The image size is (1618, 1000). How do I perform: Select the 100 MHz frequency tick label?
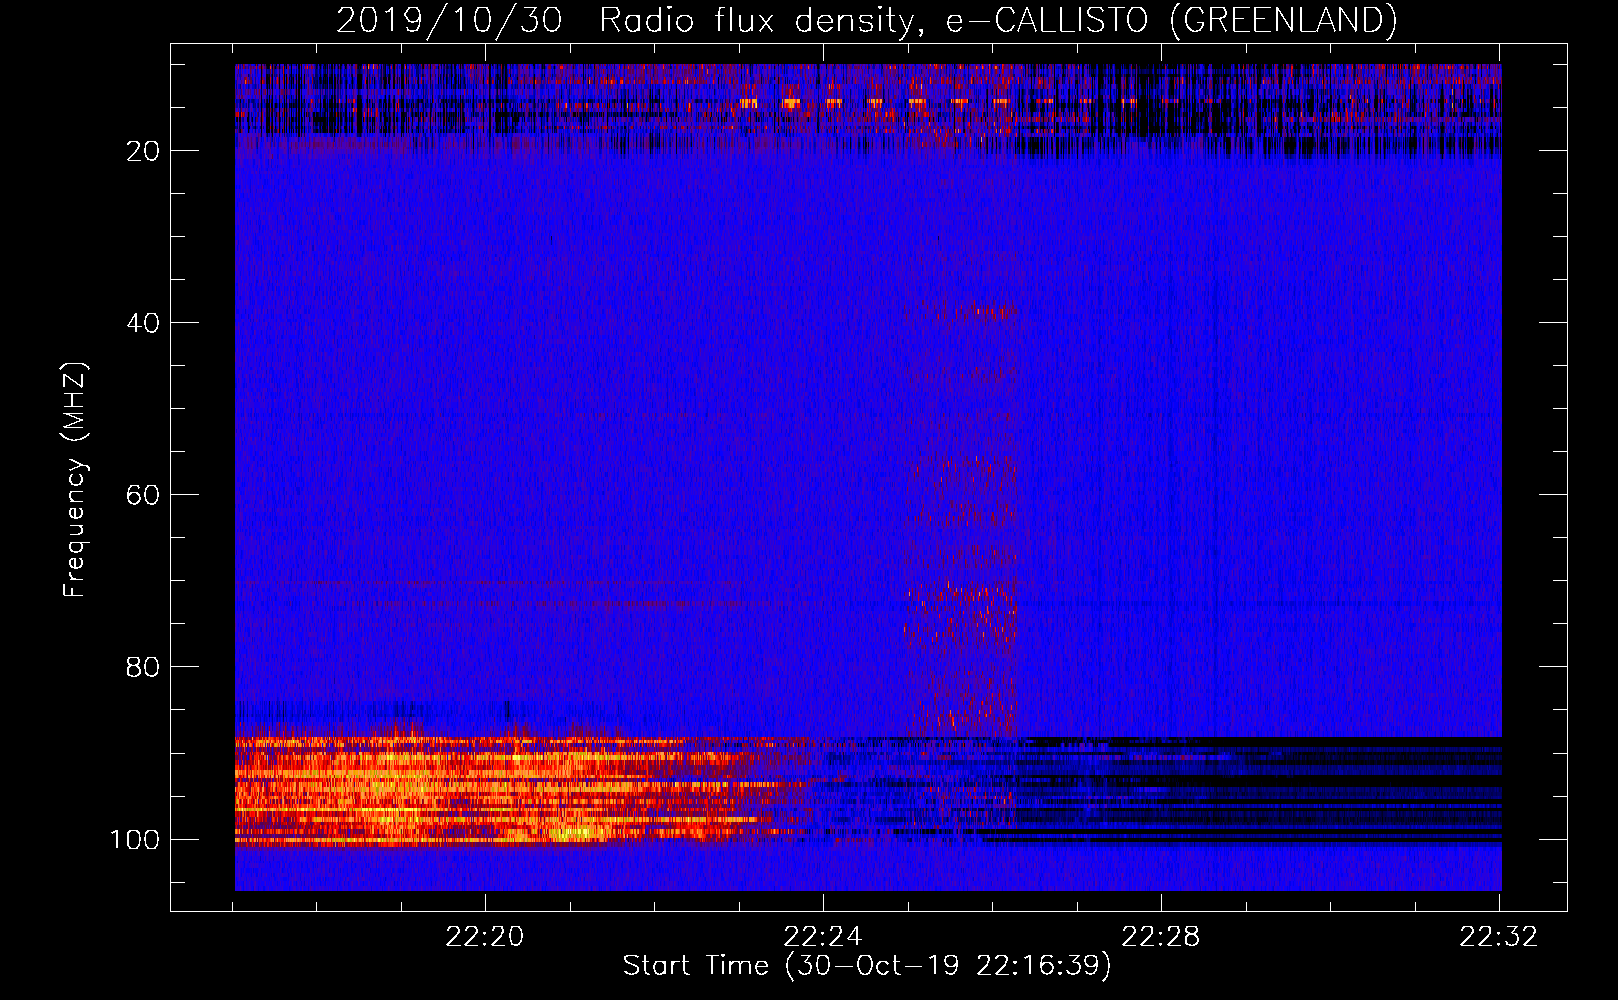(135, 839)
